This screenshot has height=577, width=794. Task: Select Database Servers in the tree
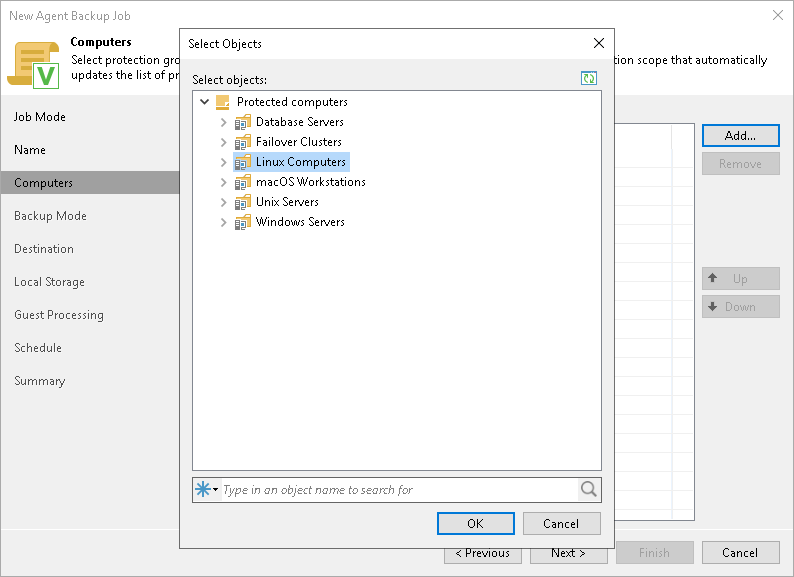pos(300,122)
